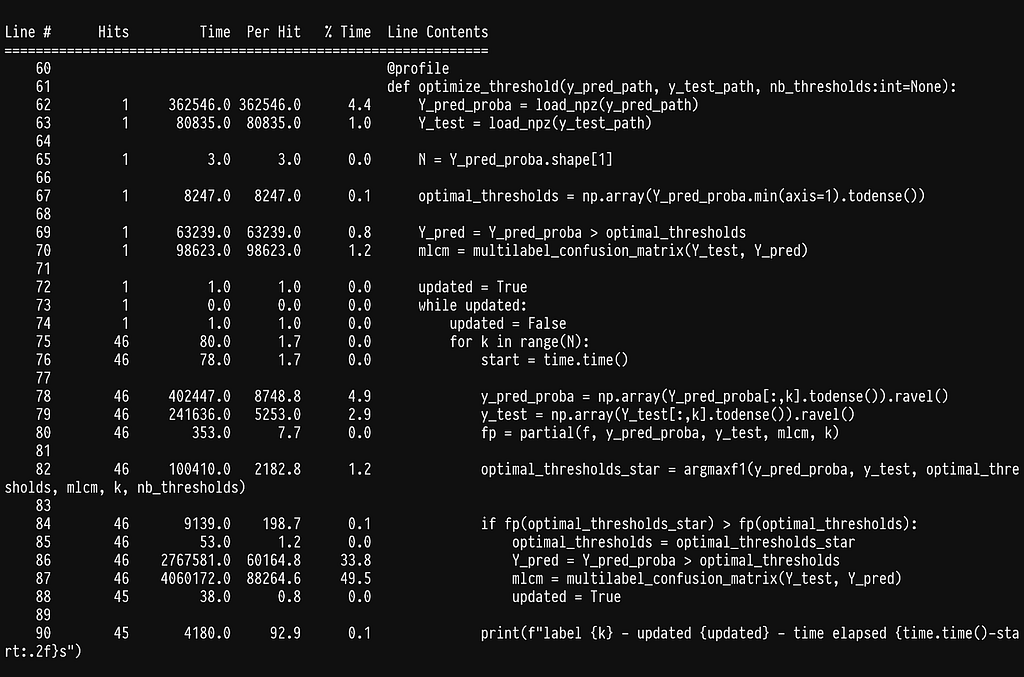Image resolution: width=1024 pixels, height=677 pixels.
Task: Click the "Line Contents" column header
Action: pos(438,32)
